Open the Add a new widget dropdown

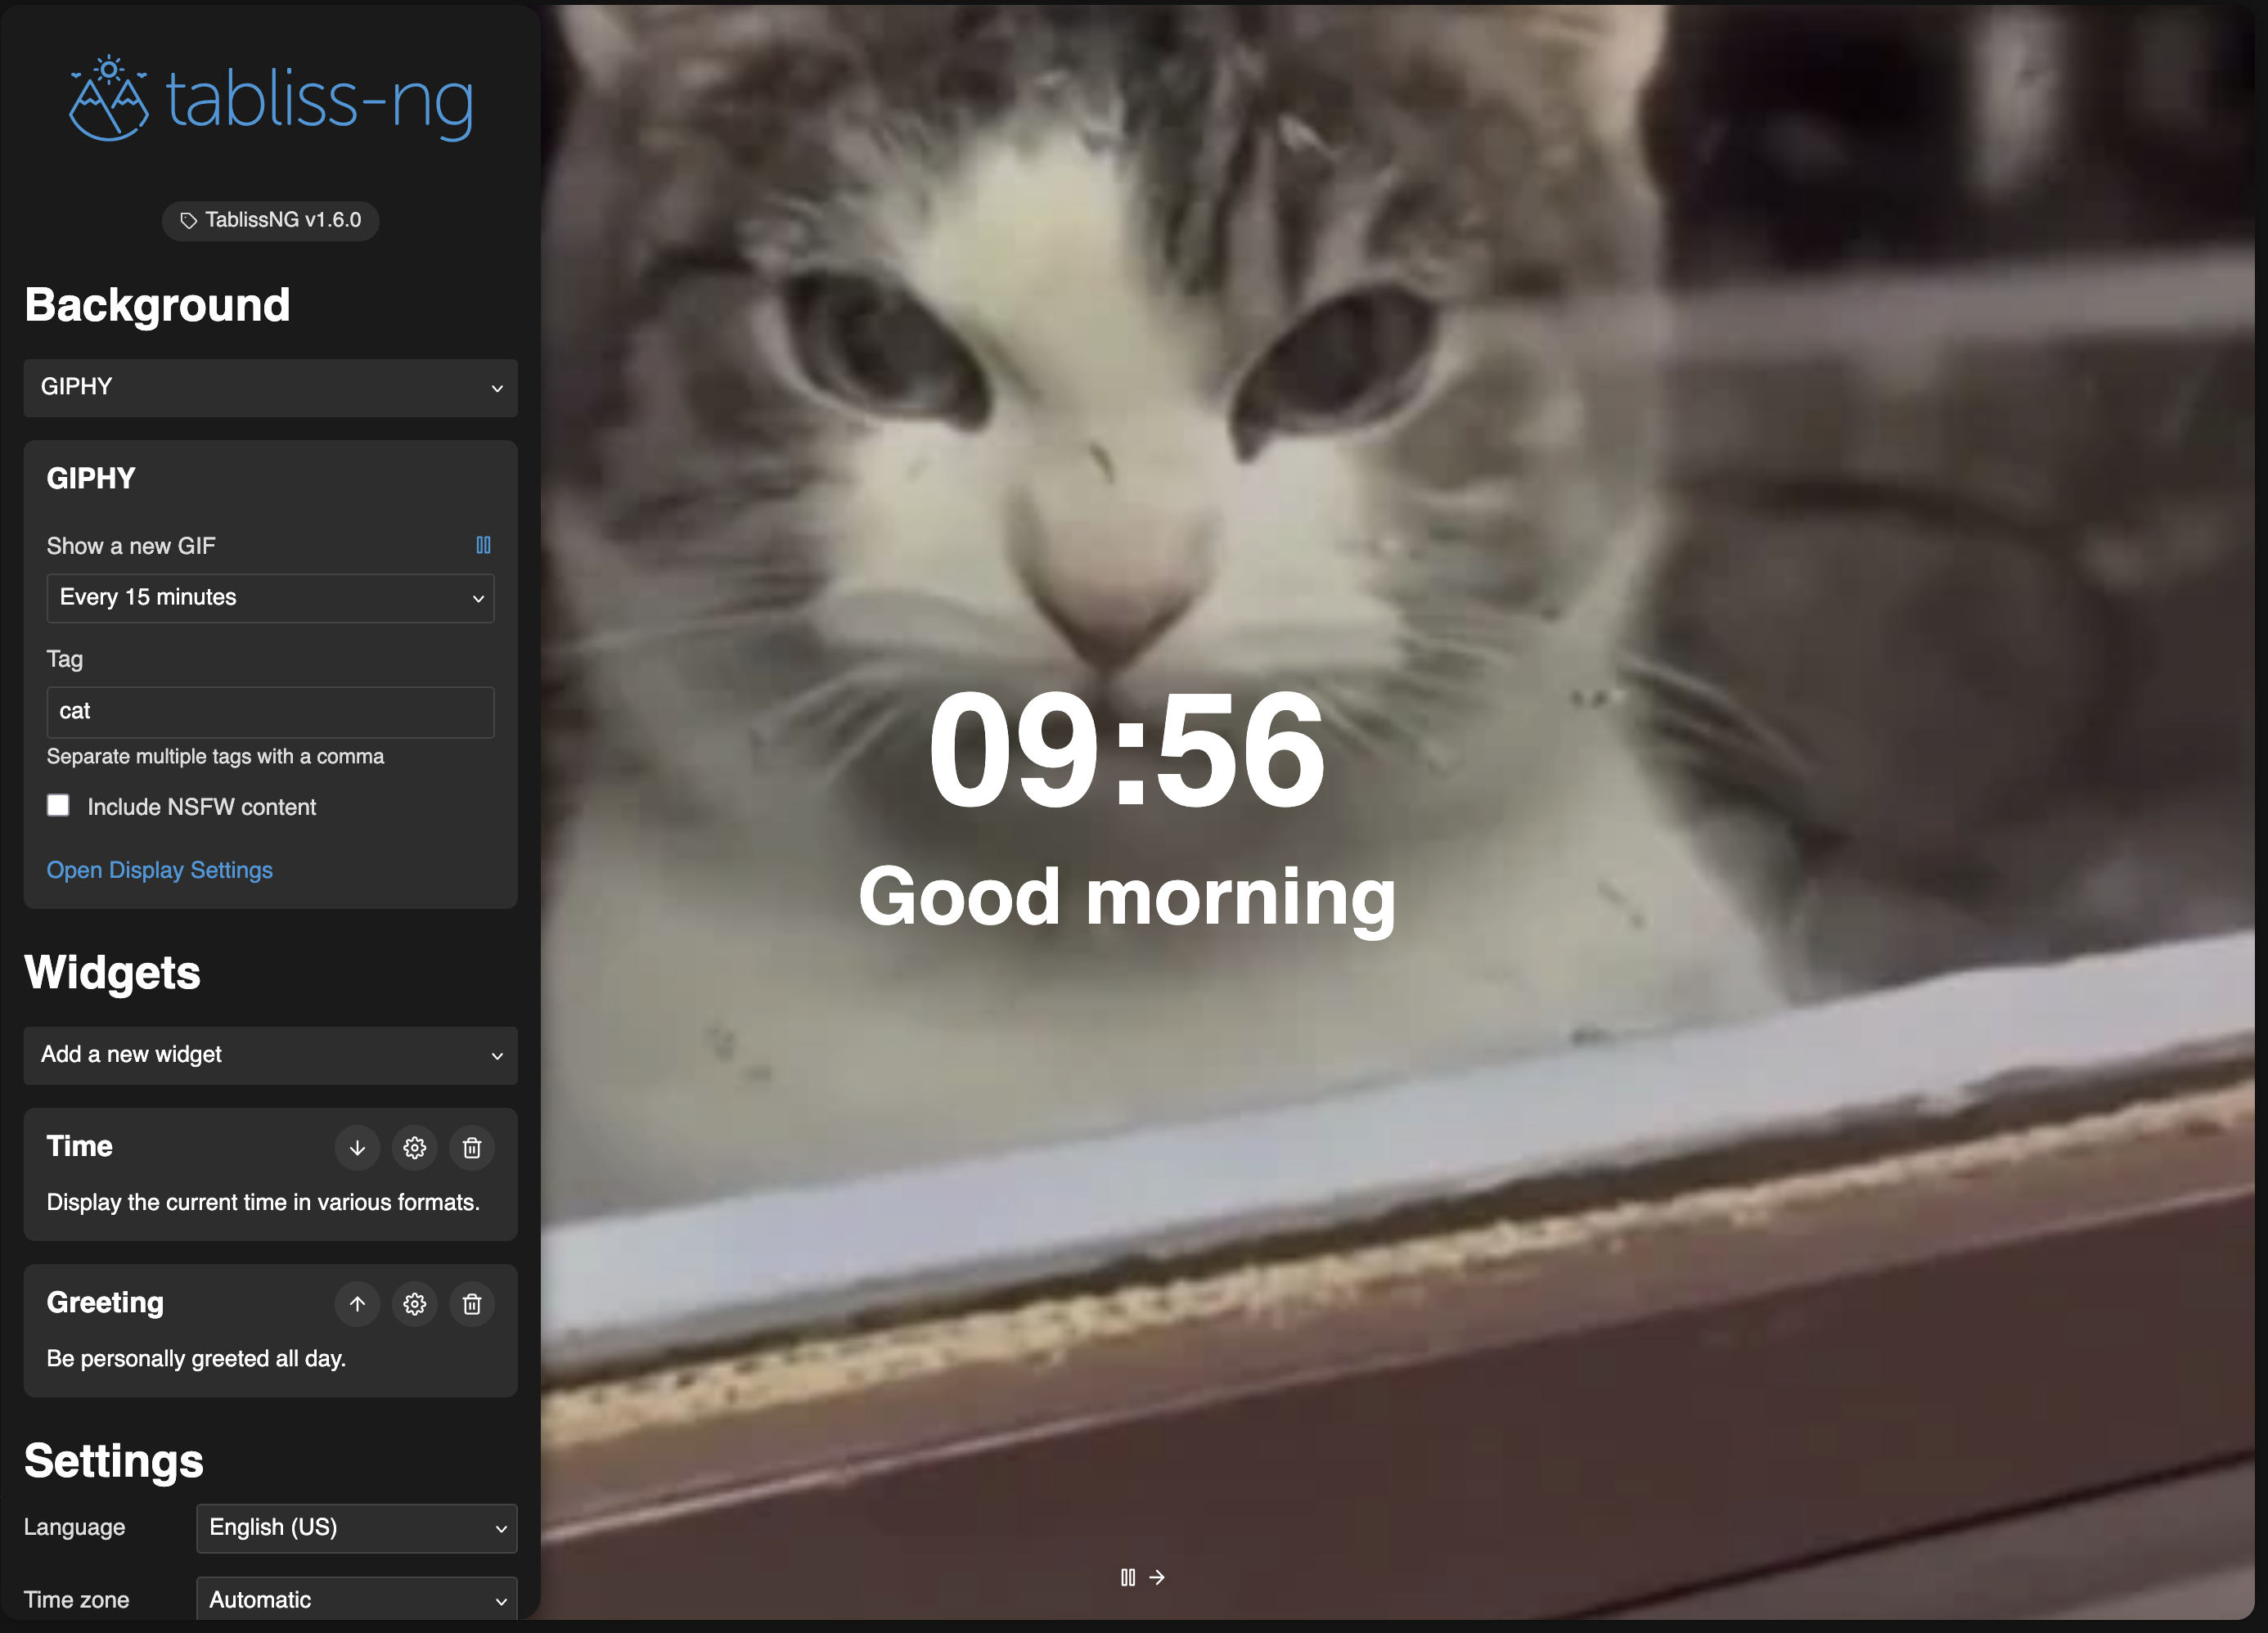[x=270, y=1055]
